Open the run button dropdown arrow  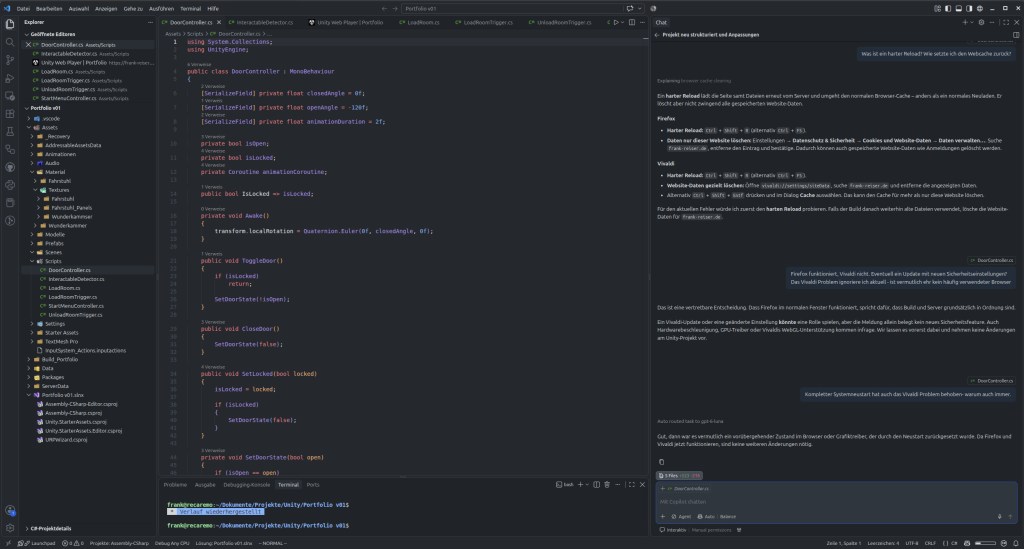click(x=622, y=22)
